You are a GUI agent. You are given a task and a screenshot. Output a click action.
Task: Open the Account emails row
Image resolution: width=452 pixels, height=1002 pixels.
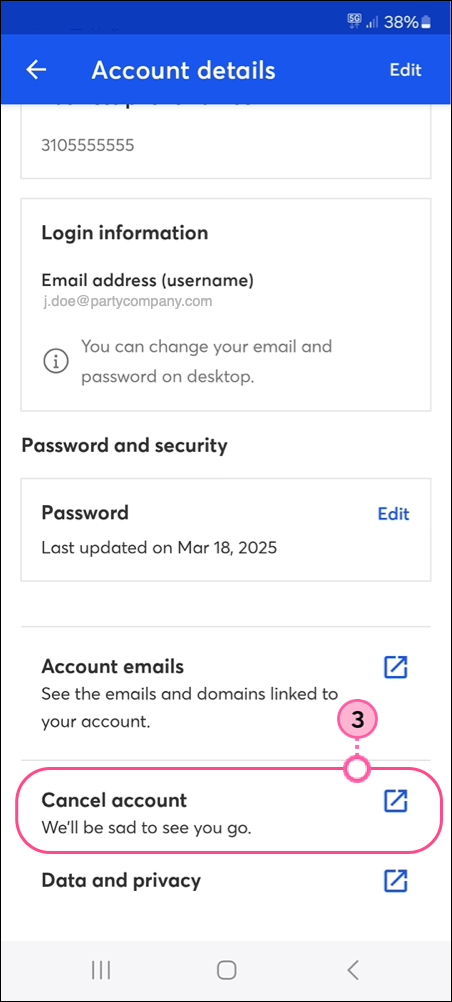click(226, 694)
